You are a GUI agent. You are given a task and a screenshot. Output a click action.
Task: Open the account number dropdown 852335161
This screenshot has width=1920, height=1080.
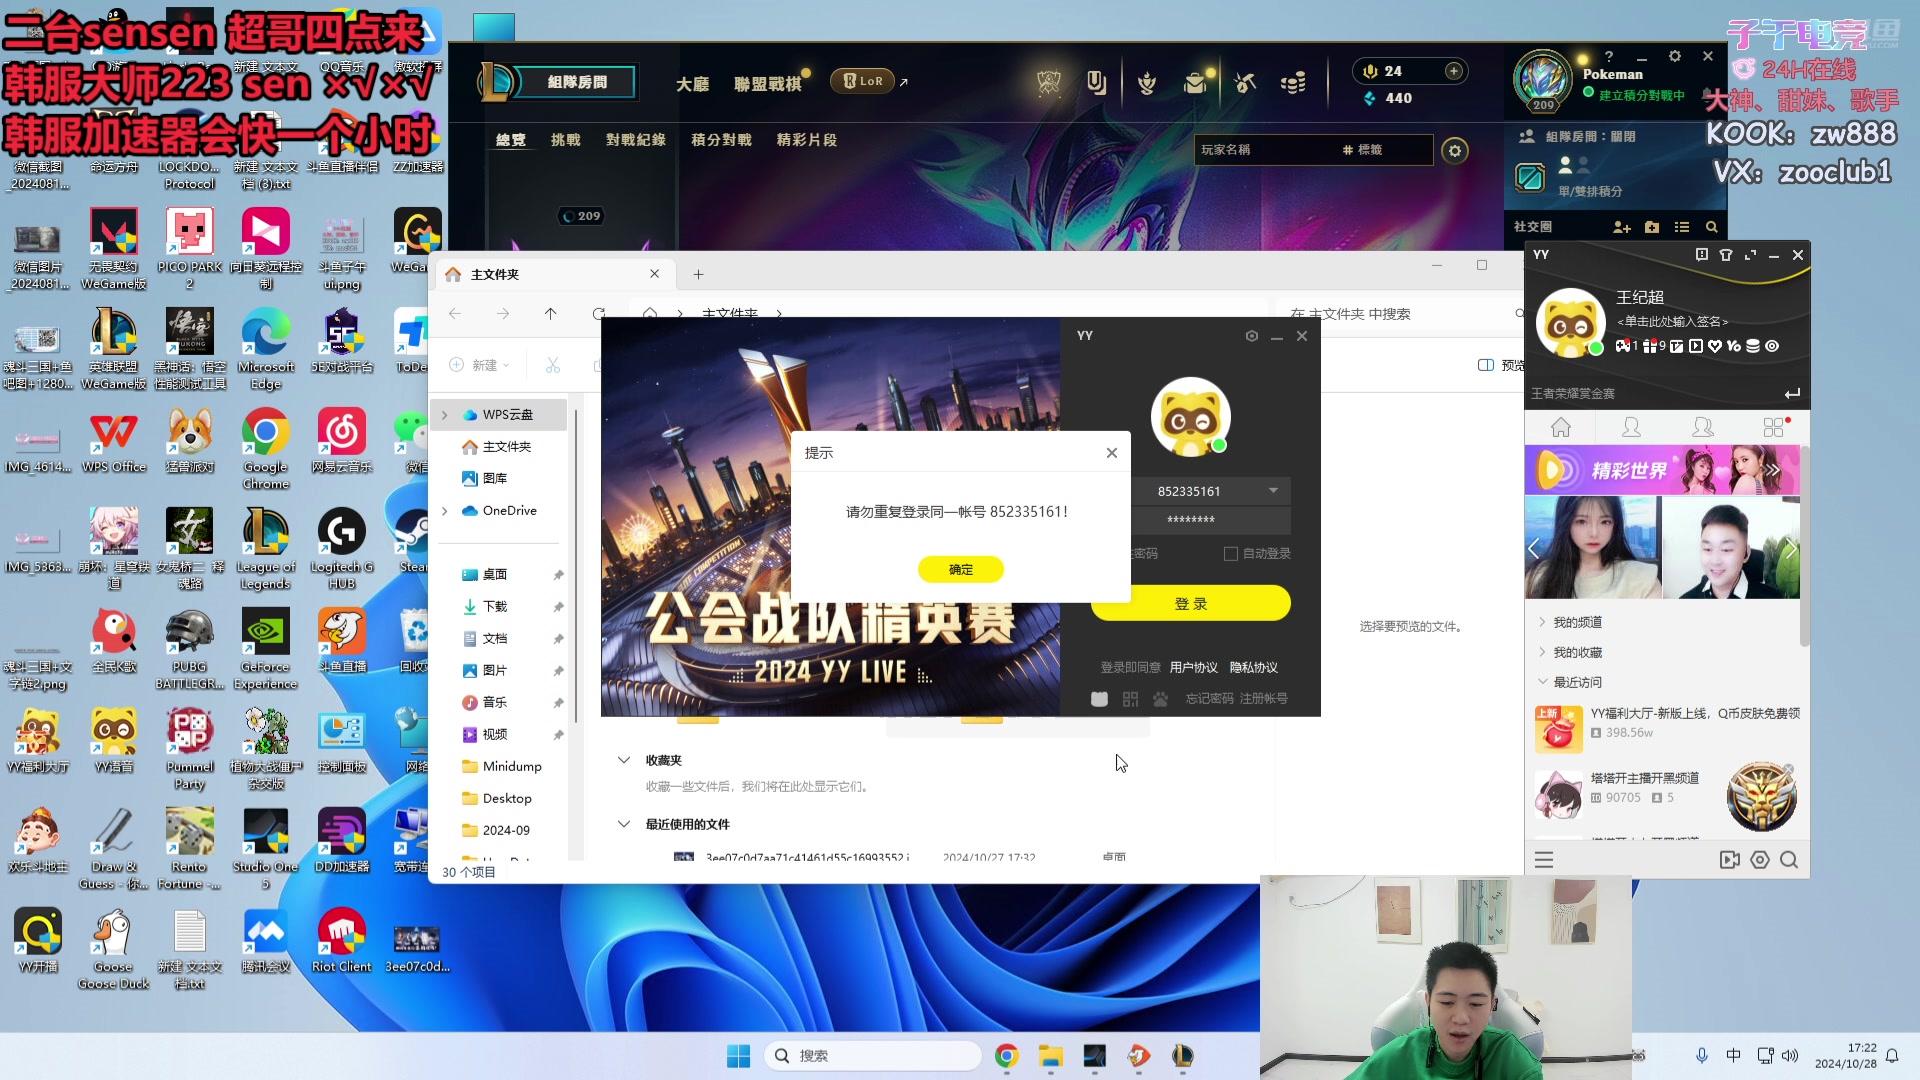click(x=1273, y=491)
